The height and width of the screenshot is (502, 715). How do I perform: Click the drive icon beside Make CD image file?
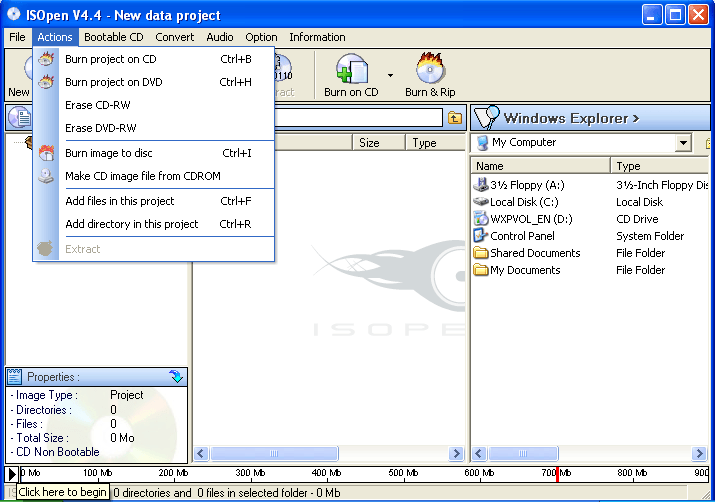46,176
